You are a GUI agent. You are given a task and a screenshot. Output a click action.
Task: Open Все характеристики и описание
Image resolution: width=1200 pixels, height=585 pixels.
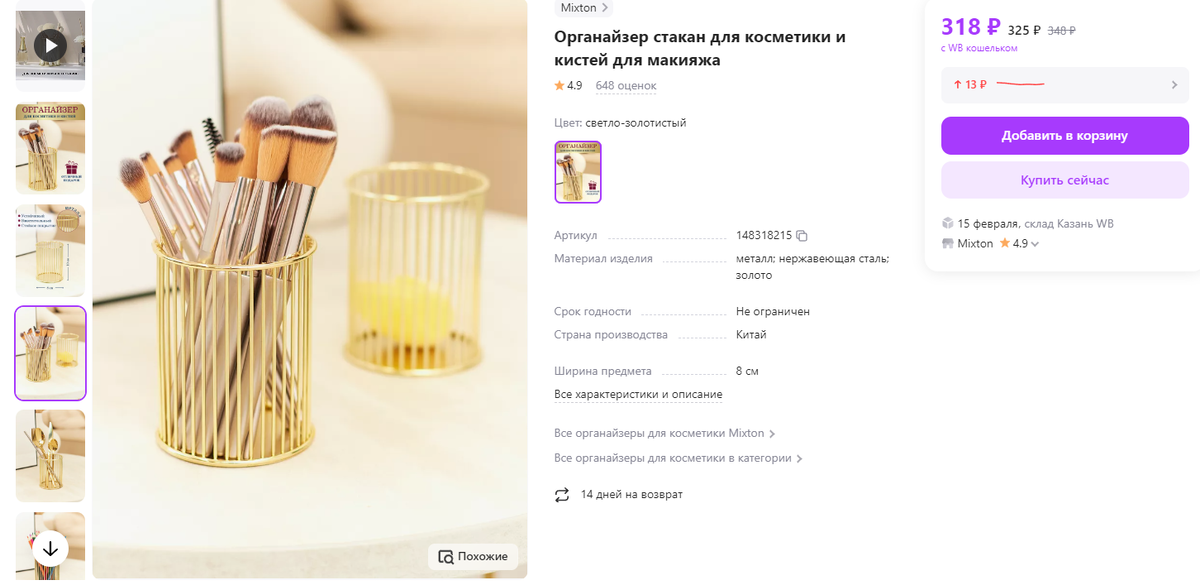coord(638,394)
